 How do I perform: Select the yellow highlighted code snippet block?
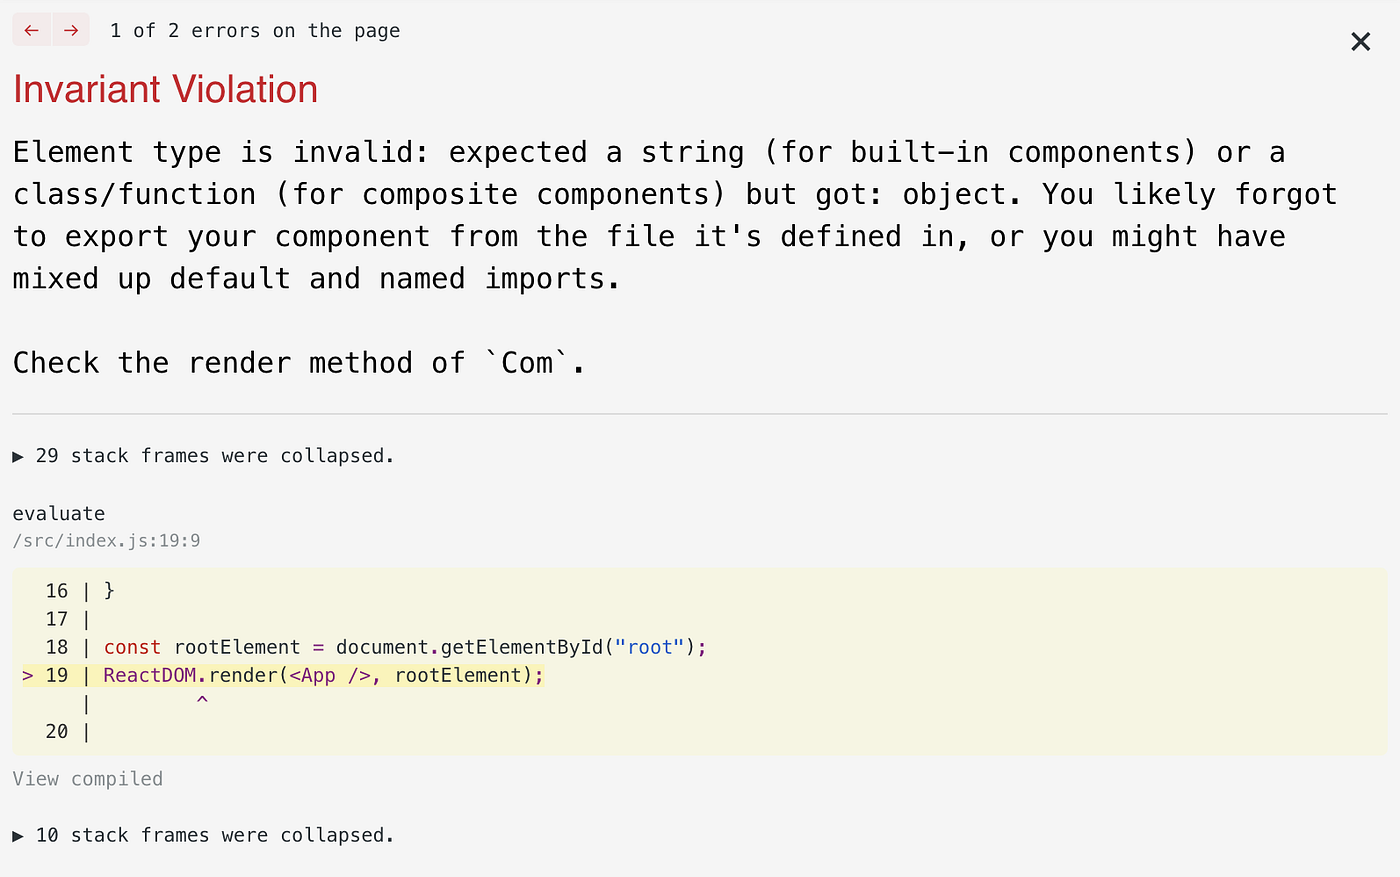point(700,660)
